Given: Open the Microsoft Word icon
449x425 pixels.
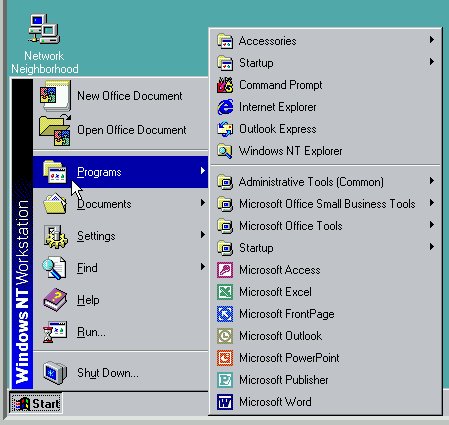Looking at the screenshot, I should pos(225,402).
